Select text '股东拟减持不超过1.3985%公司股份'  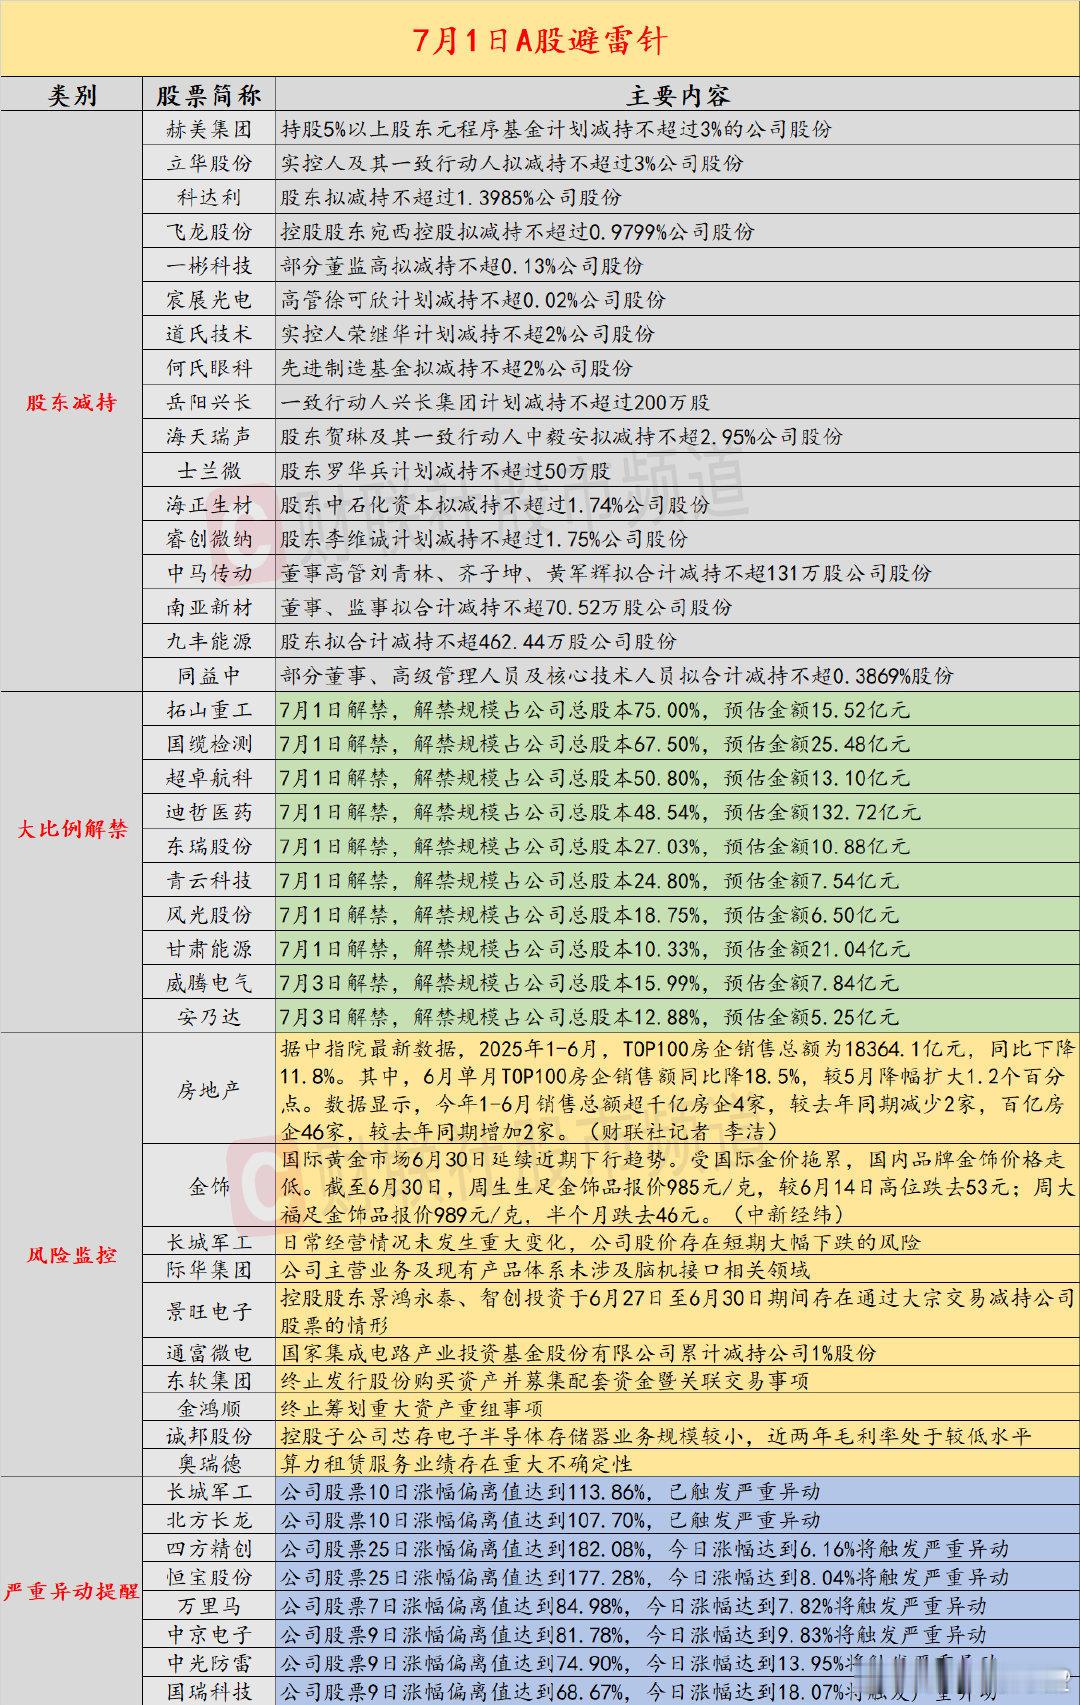[451, 197]
